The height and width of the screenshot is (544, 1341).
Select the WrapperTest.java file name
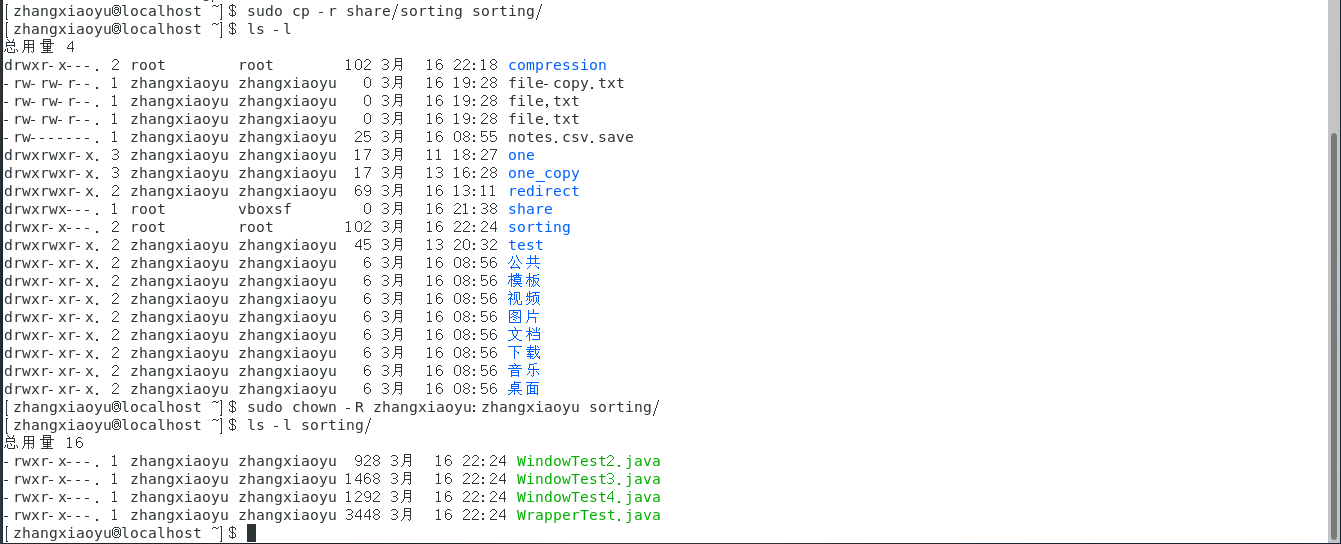coord(588,515)
